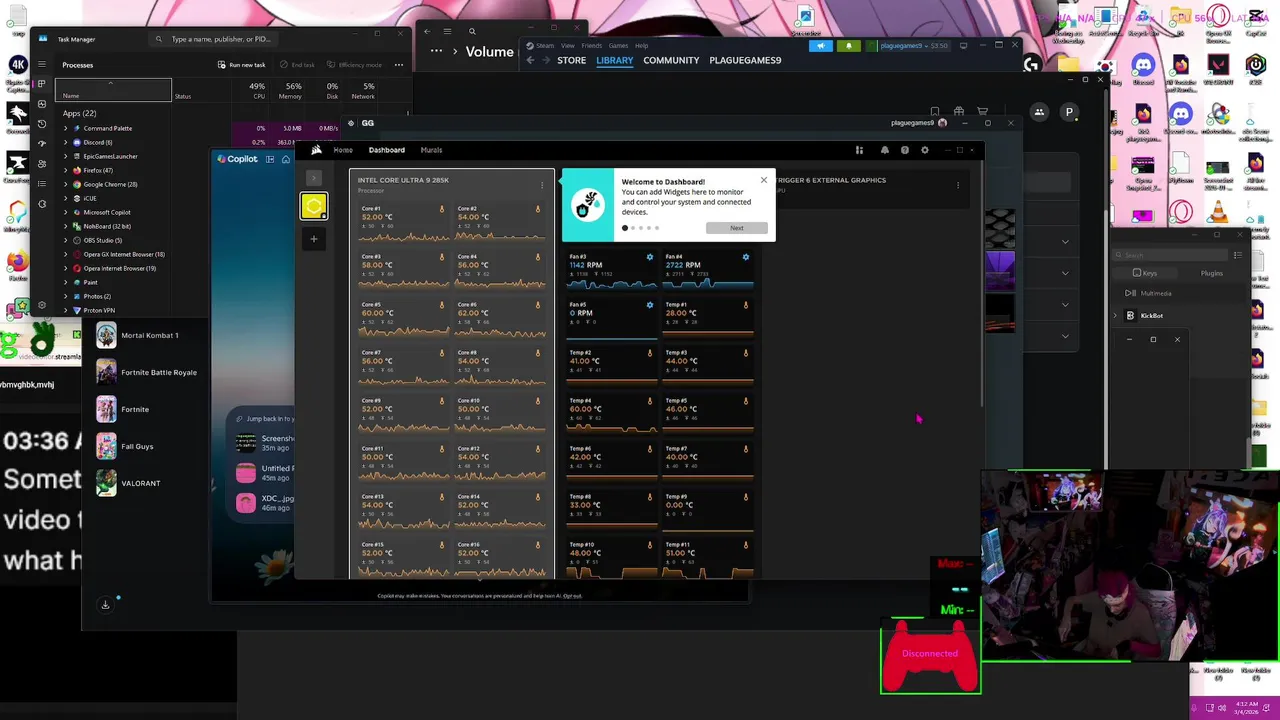
Task: Open the Performance page in Task Manager
Action: pyautogui.click(x=42, y=104)
